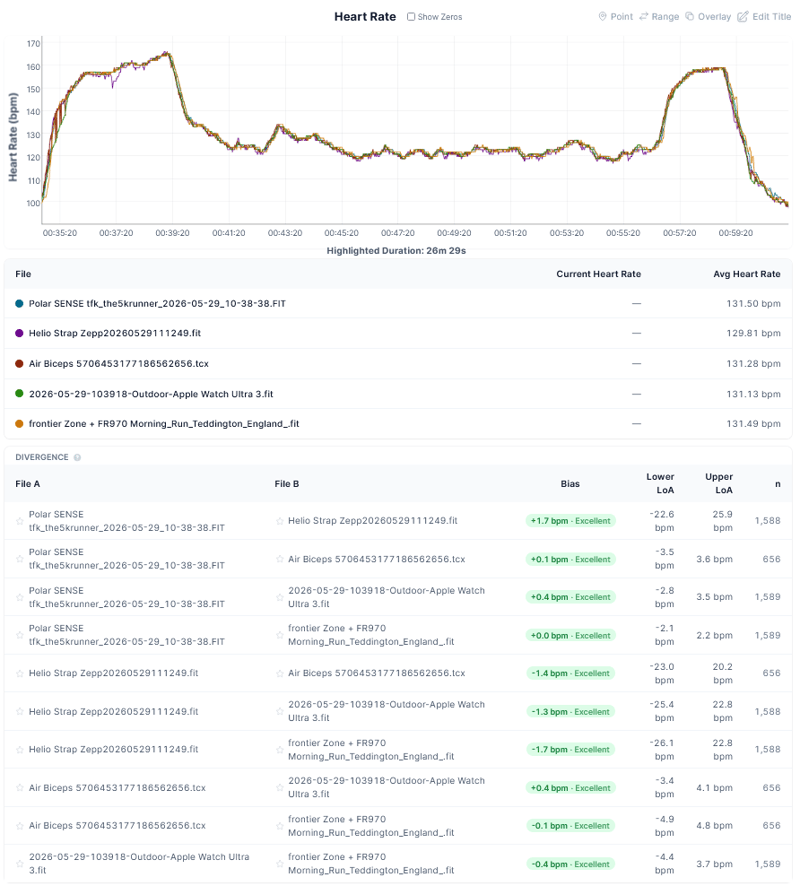Screen dimensions: 800x886
Task: Click the Highlighted Duration label
Action: [x=396, y=251]
